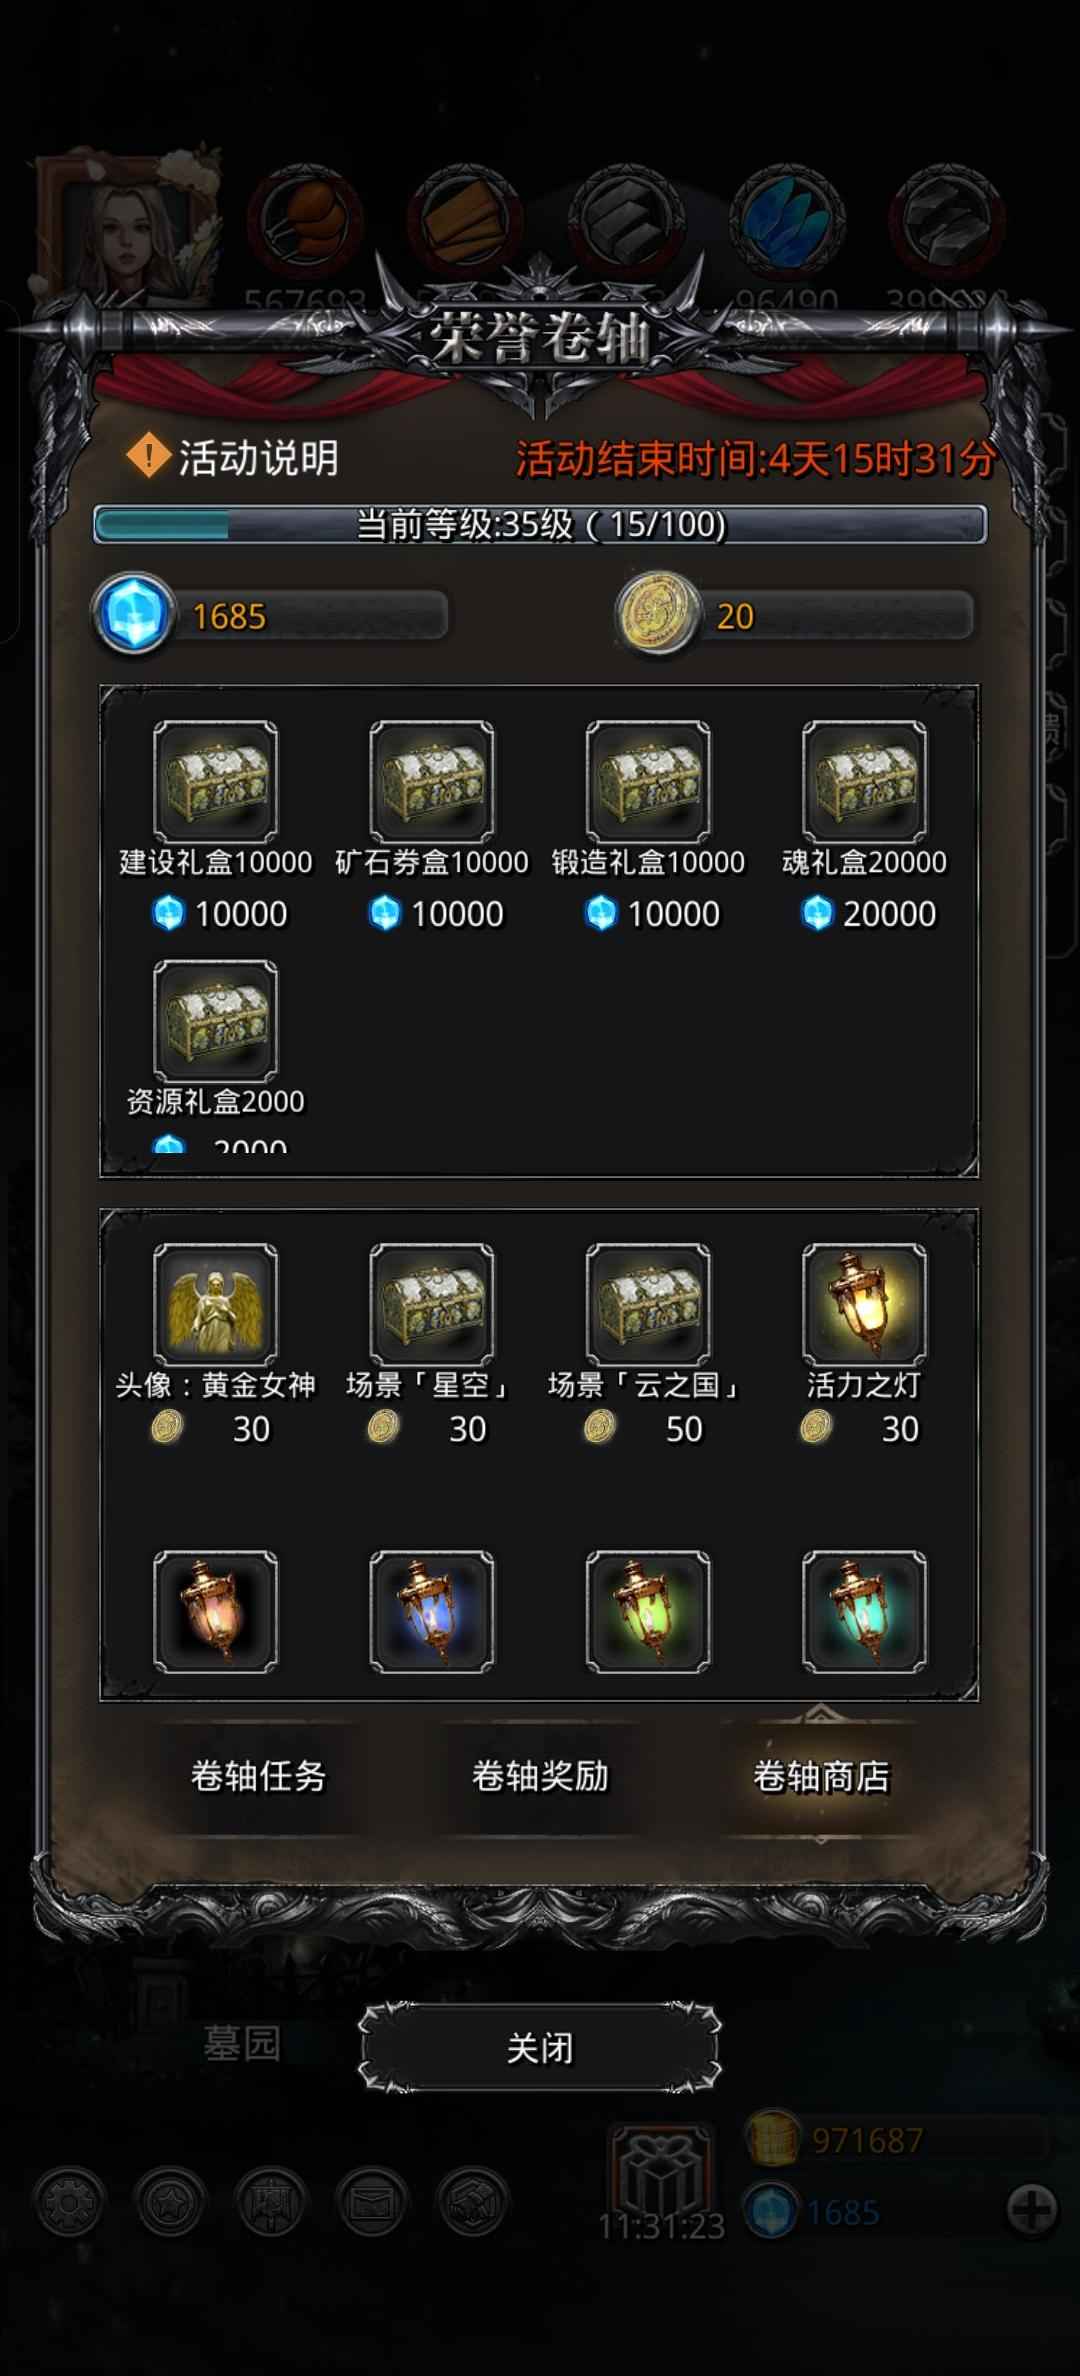Tap the 锻造礼盒10000 chest icon
Viewport: 1080px width, 2376px height.
coord(648,781)
